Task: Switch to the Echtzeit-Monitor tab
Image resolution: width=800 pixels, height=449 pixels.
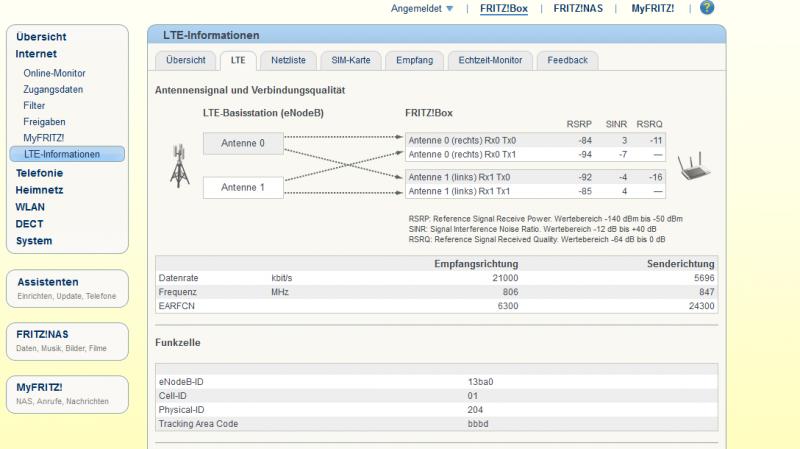Action: (490, 60)
